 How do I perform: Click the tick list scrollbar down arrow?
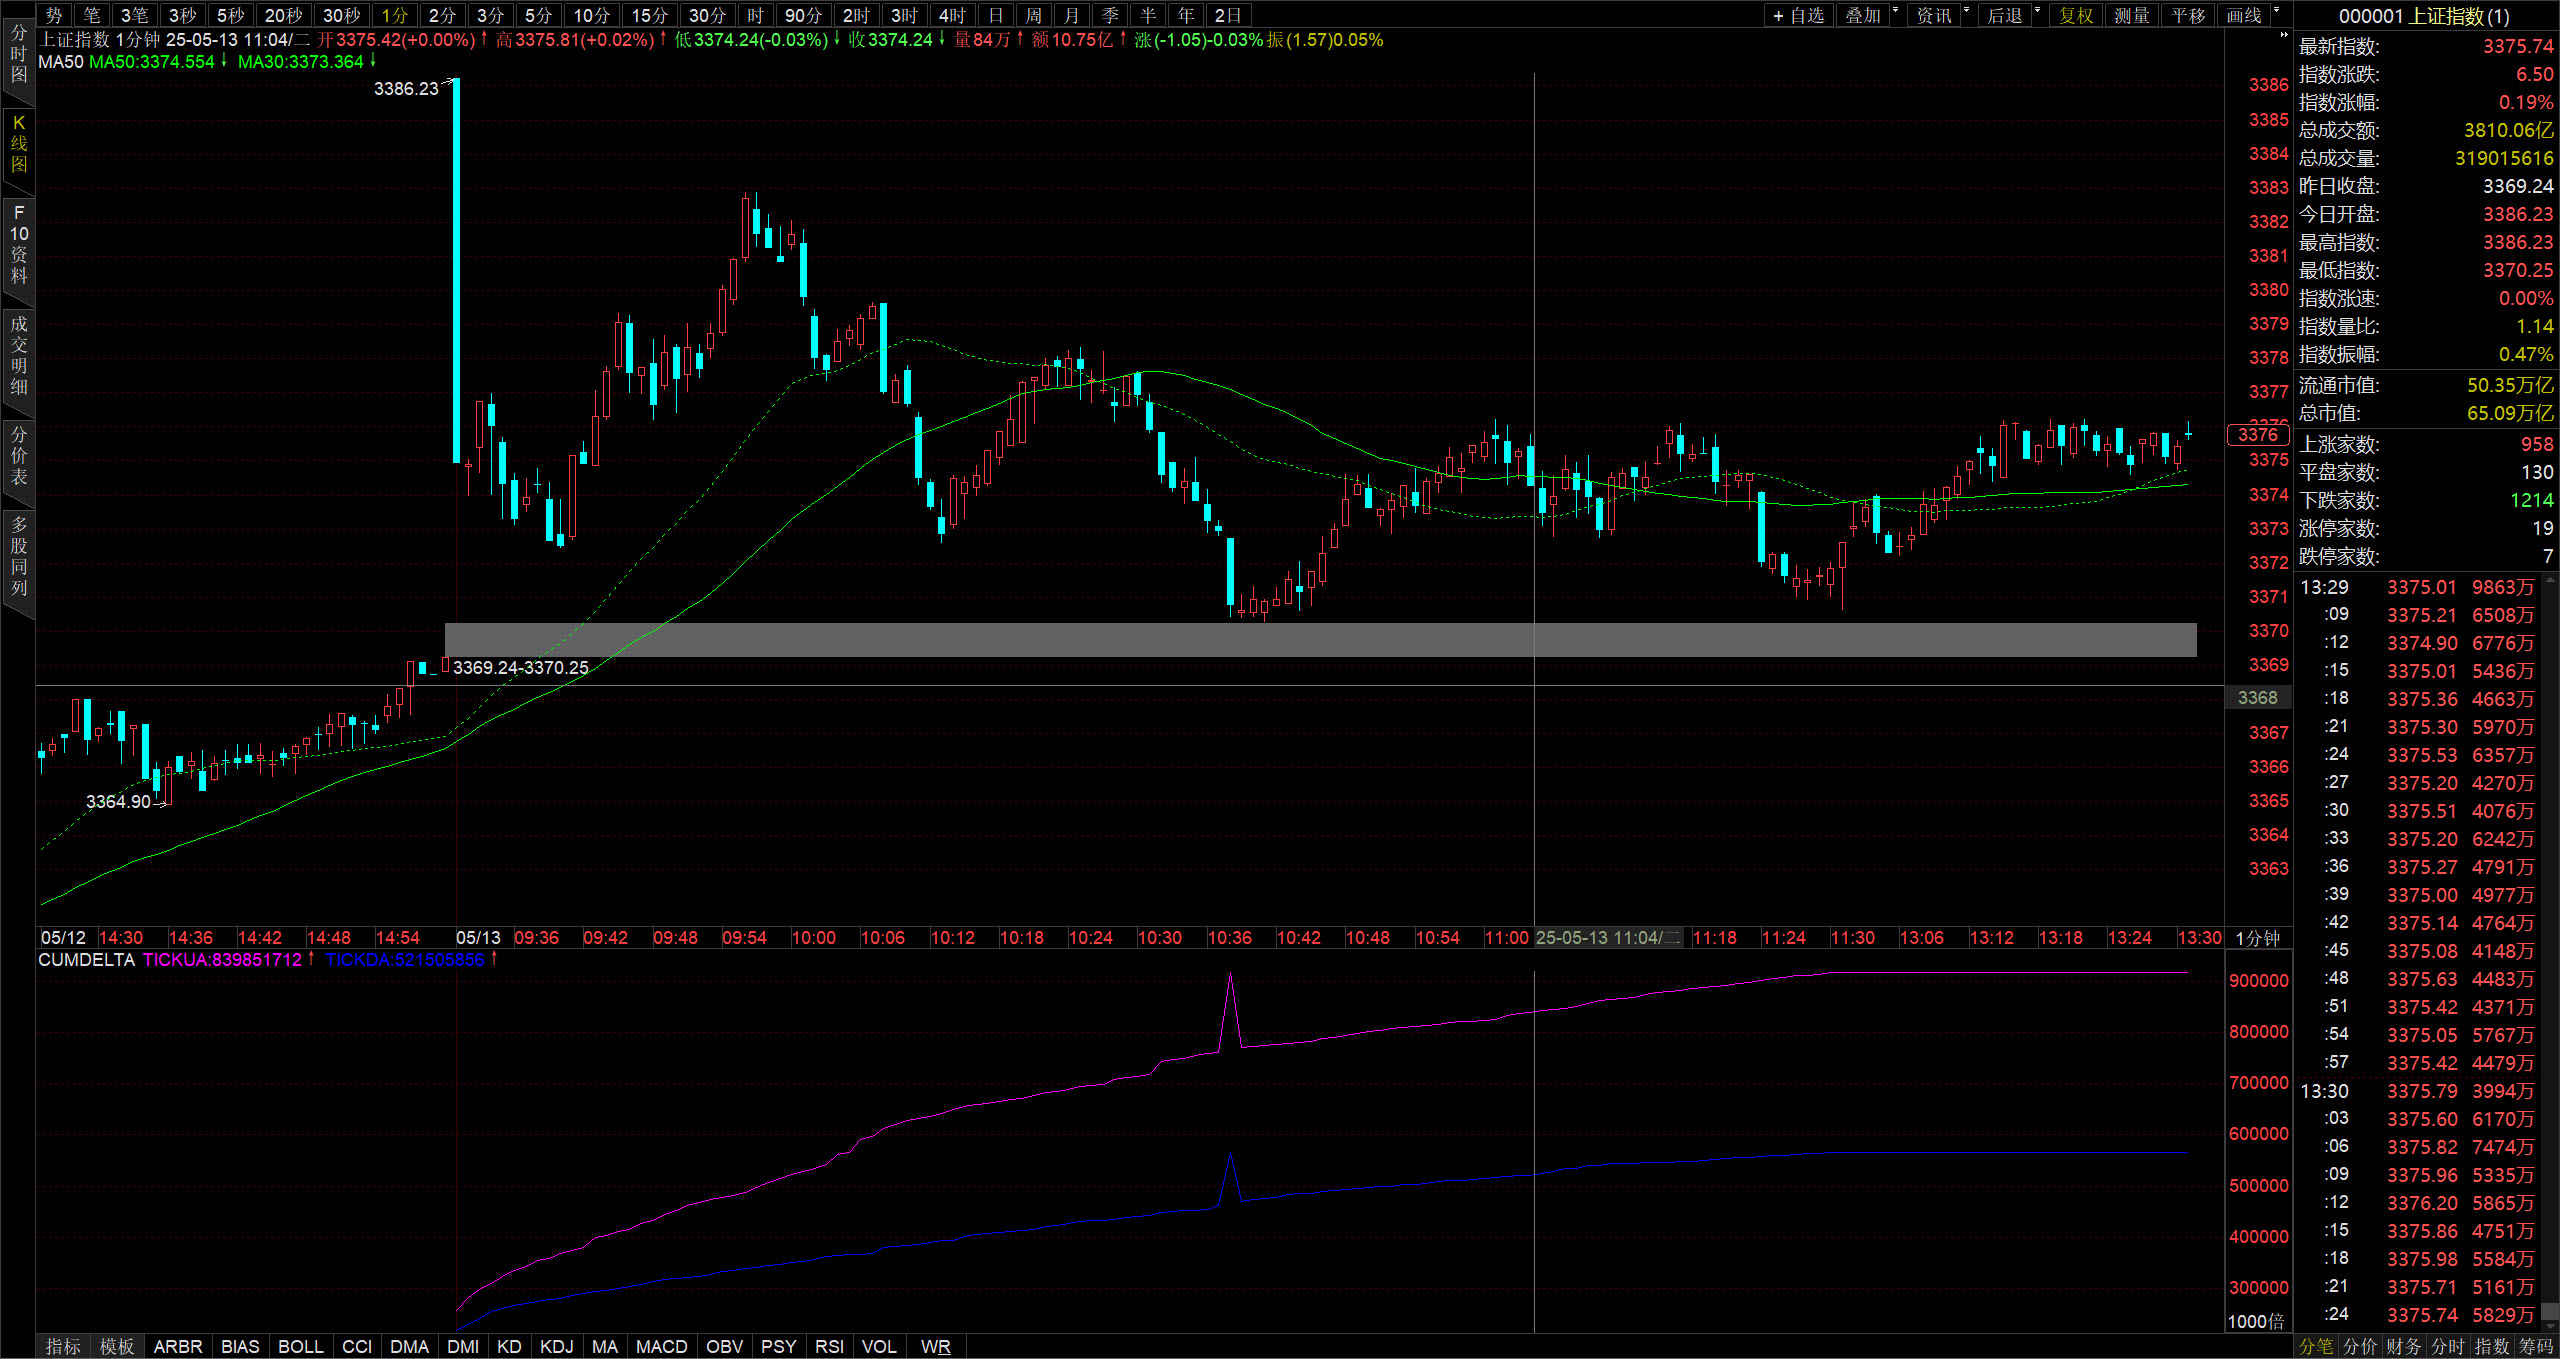click(x=2551, y=1326)
